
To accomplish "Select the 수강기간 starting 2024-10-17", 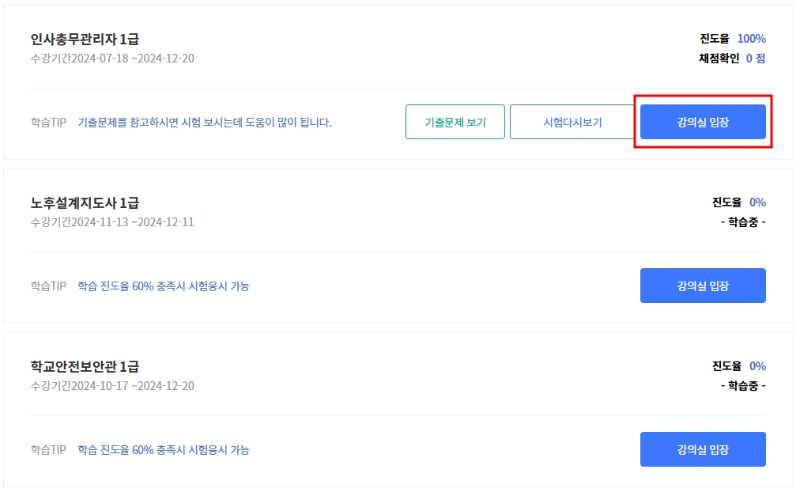I will click(x=112, y=386).
